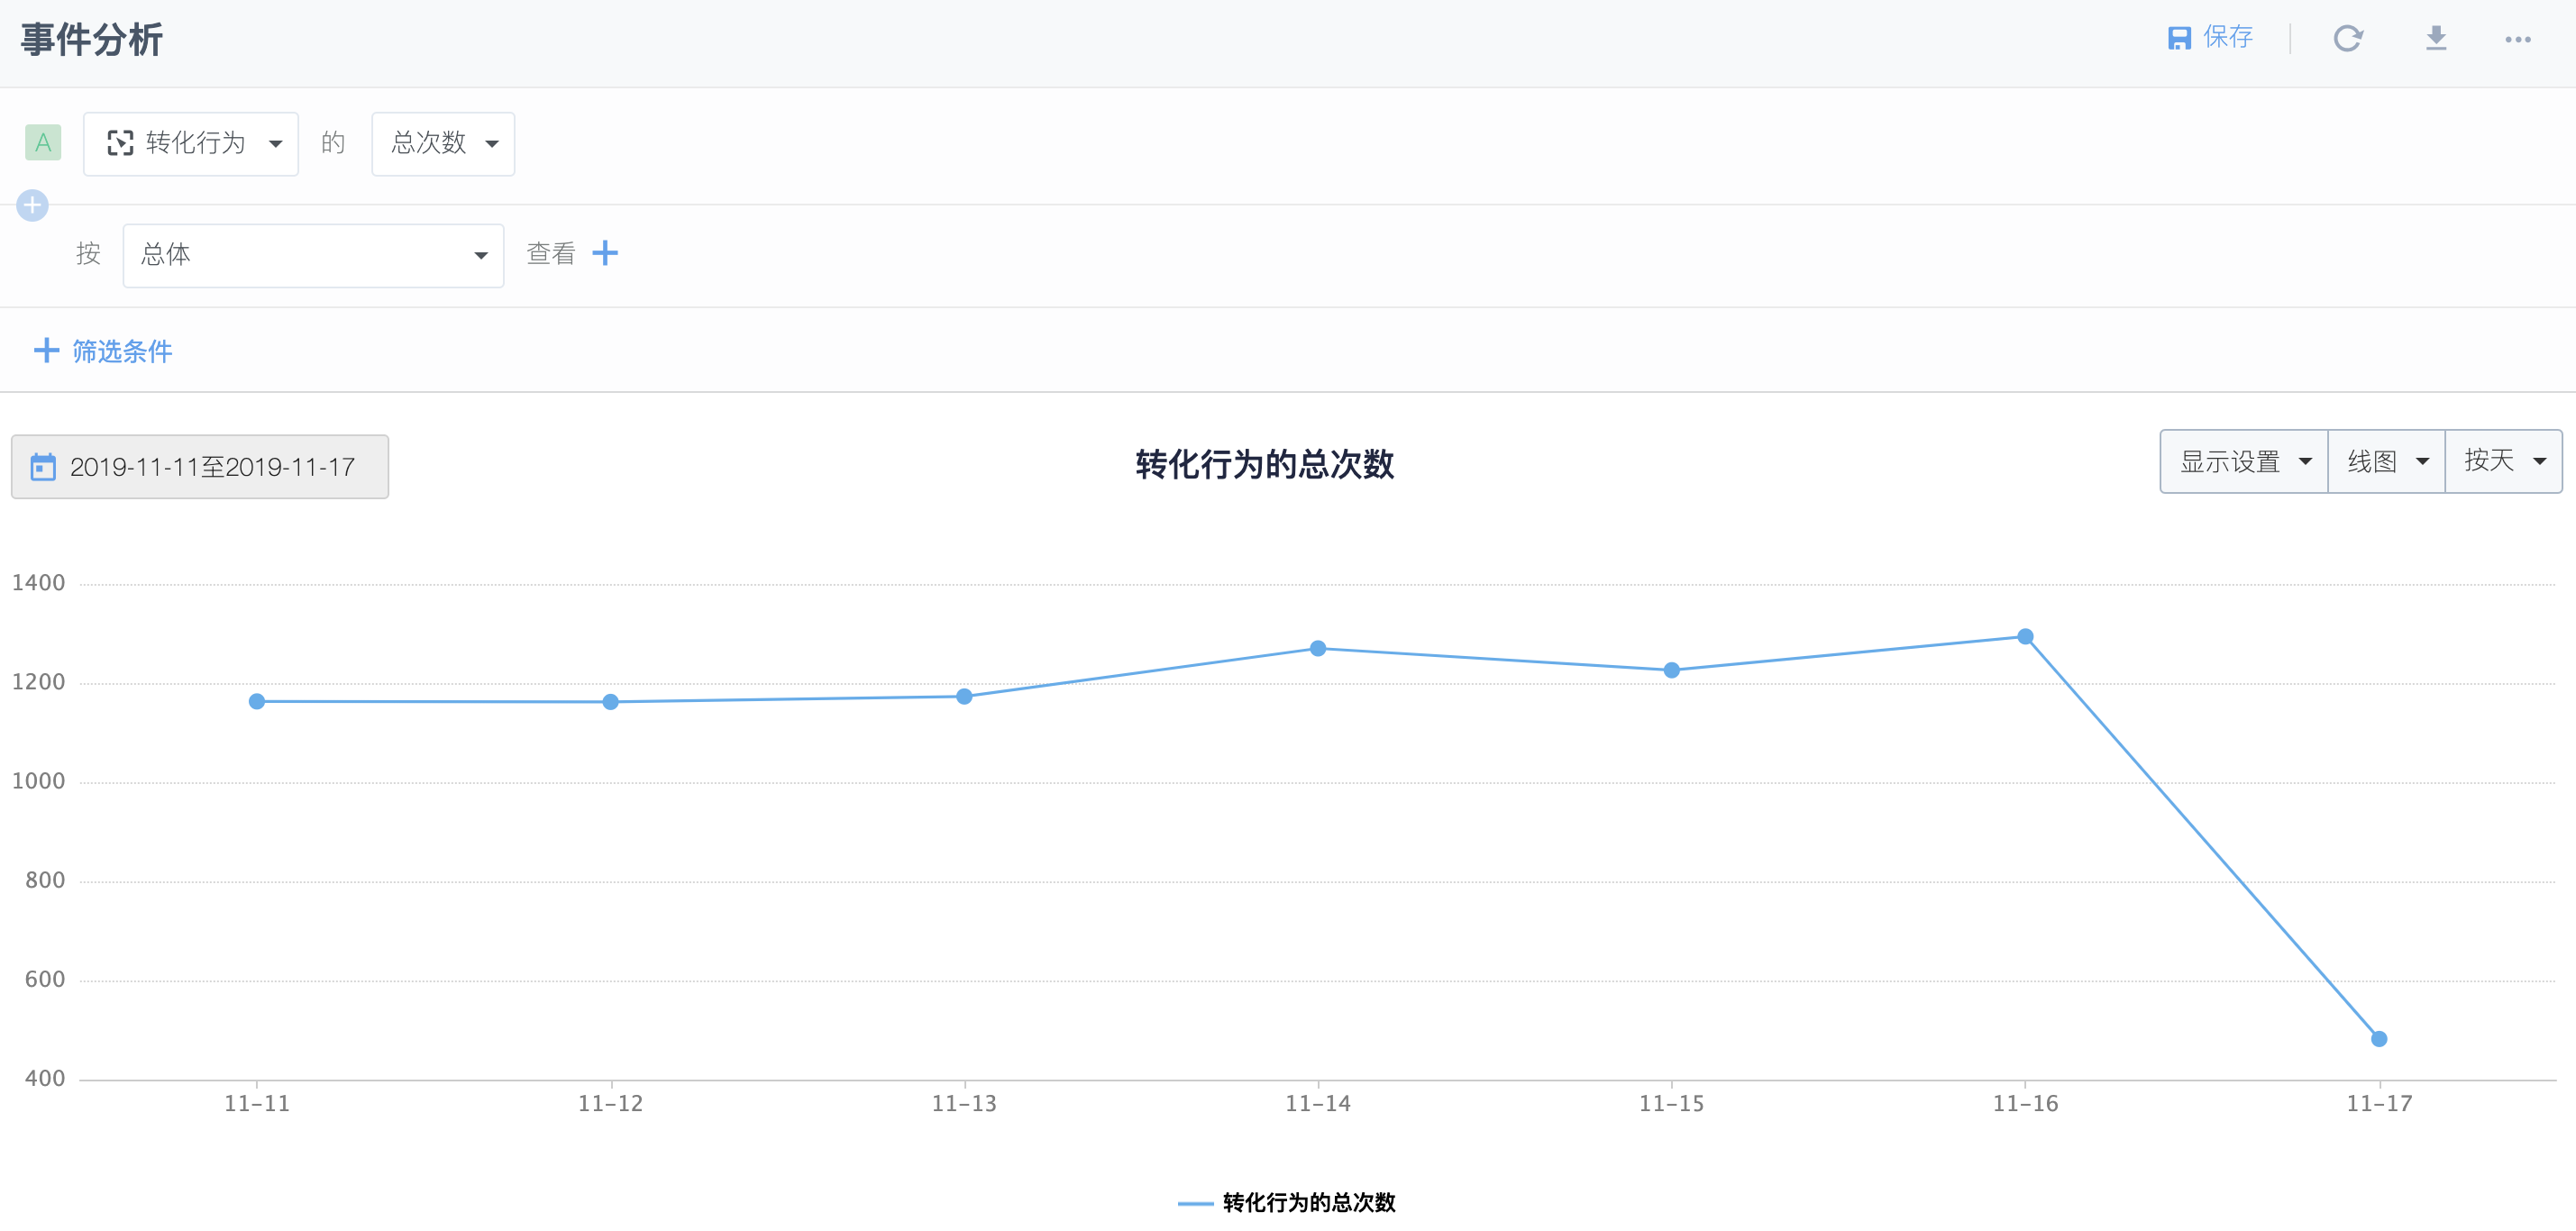Open the date range picker 2019-11-11至2019-11-17
Screen dimensions: 2576x1231
[200, 466]
